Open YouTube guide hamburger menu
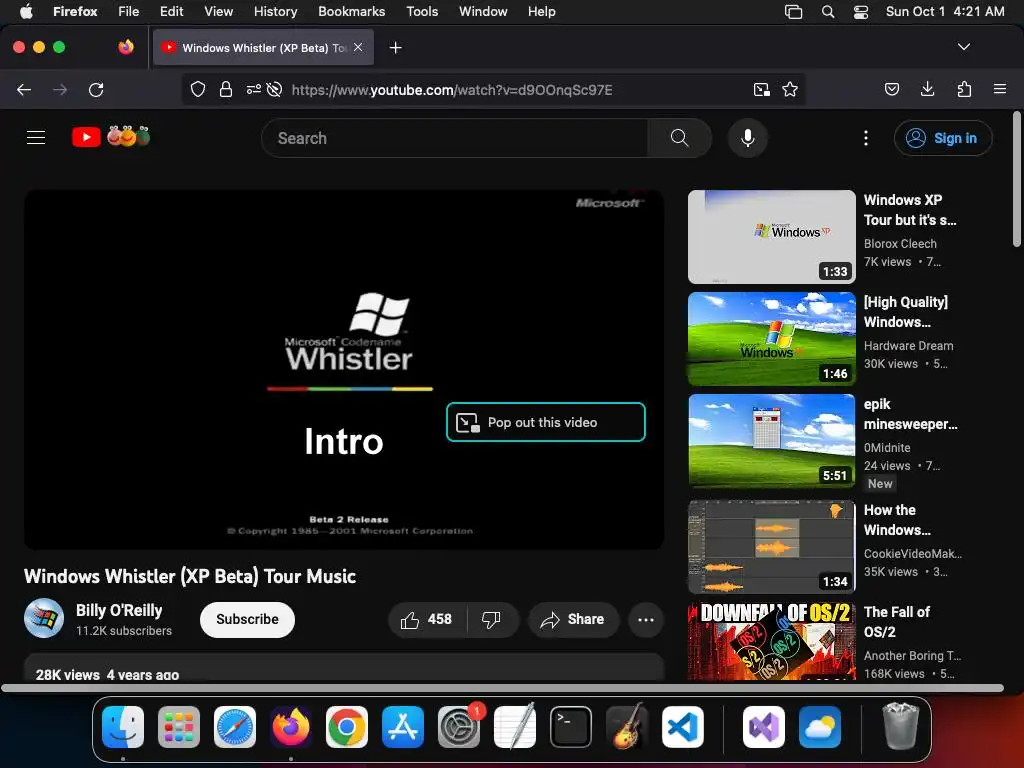 (x=36, y=138)
